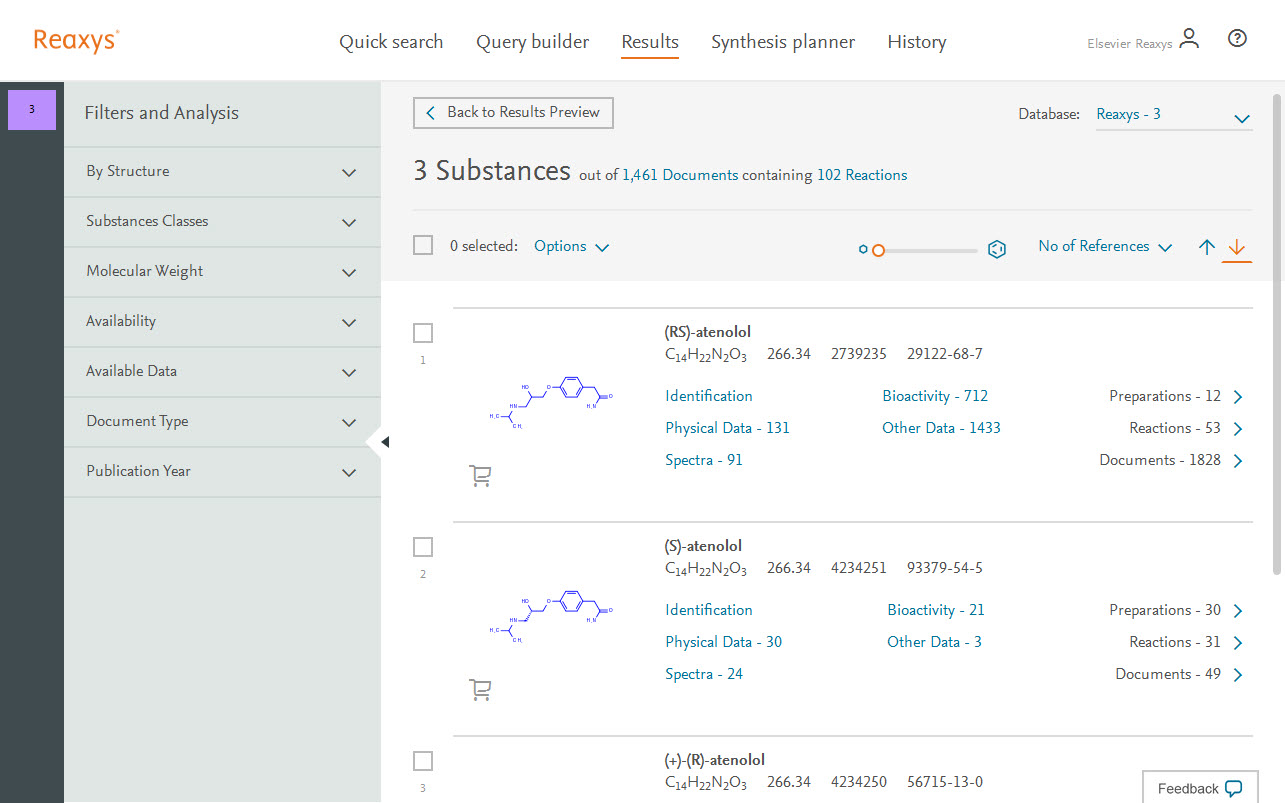Sort results in descending order arrow
Screen dimensions: 1285x803
click(x=1237, y=247)
